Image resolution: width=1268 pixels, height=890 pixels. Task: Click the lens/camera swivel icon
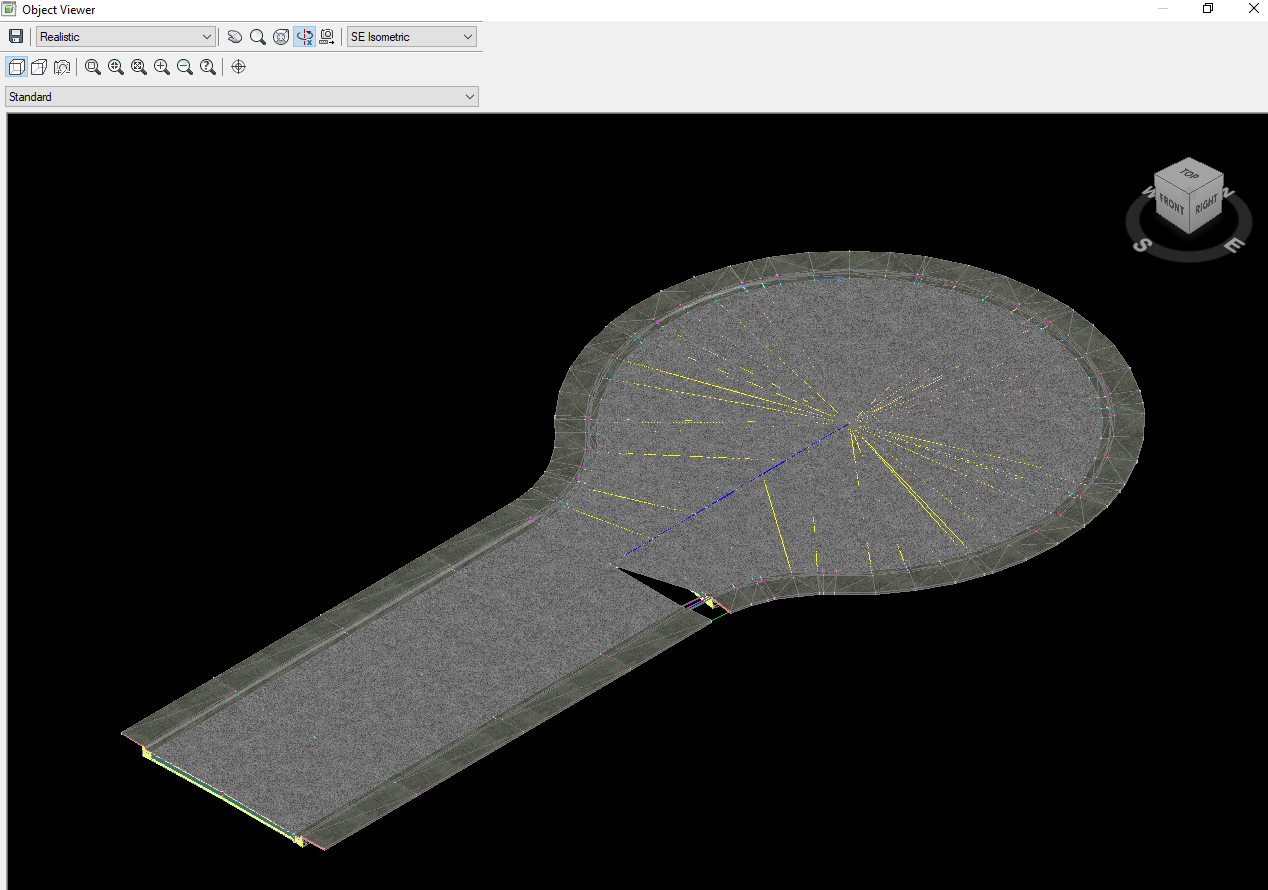click(62, 67)
